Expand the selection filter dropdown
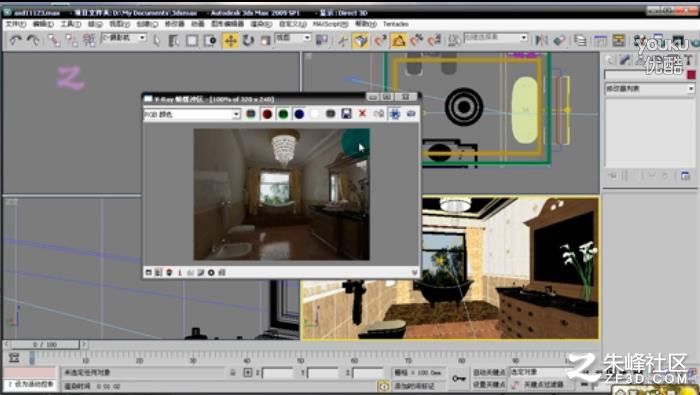This screenshot has height=395, width=700. tap(124, 38)
